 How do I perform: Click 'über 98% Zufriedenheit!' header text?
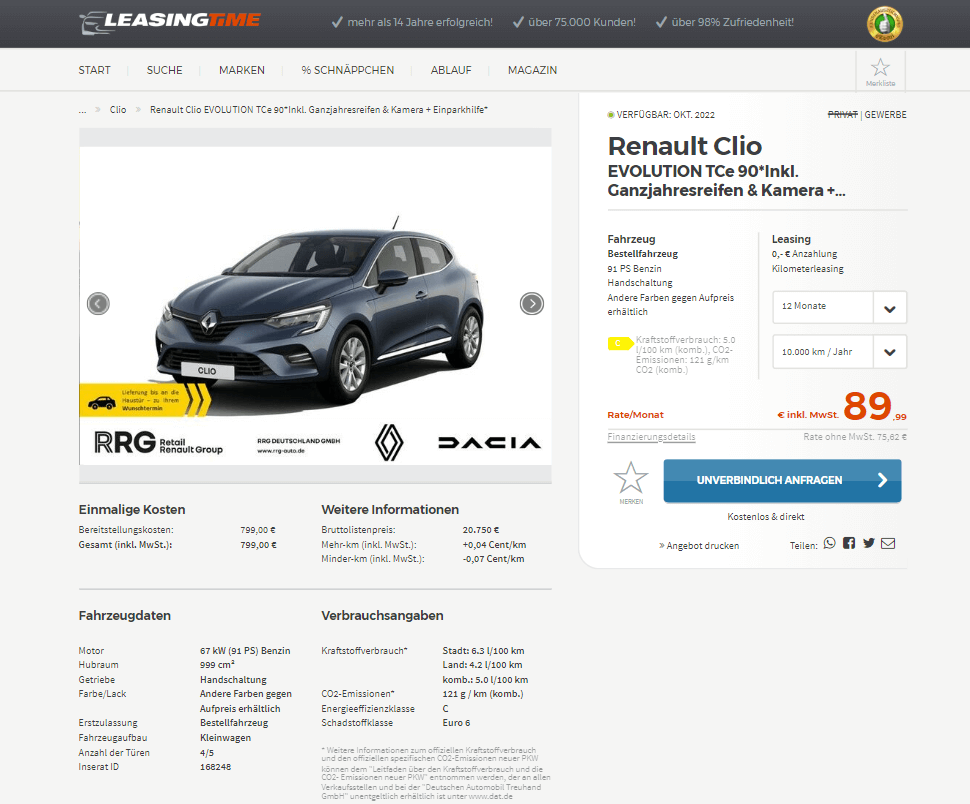click(x=732, y=22)
